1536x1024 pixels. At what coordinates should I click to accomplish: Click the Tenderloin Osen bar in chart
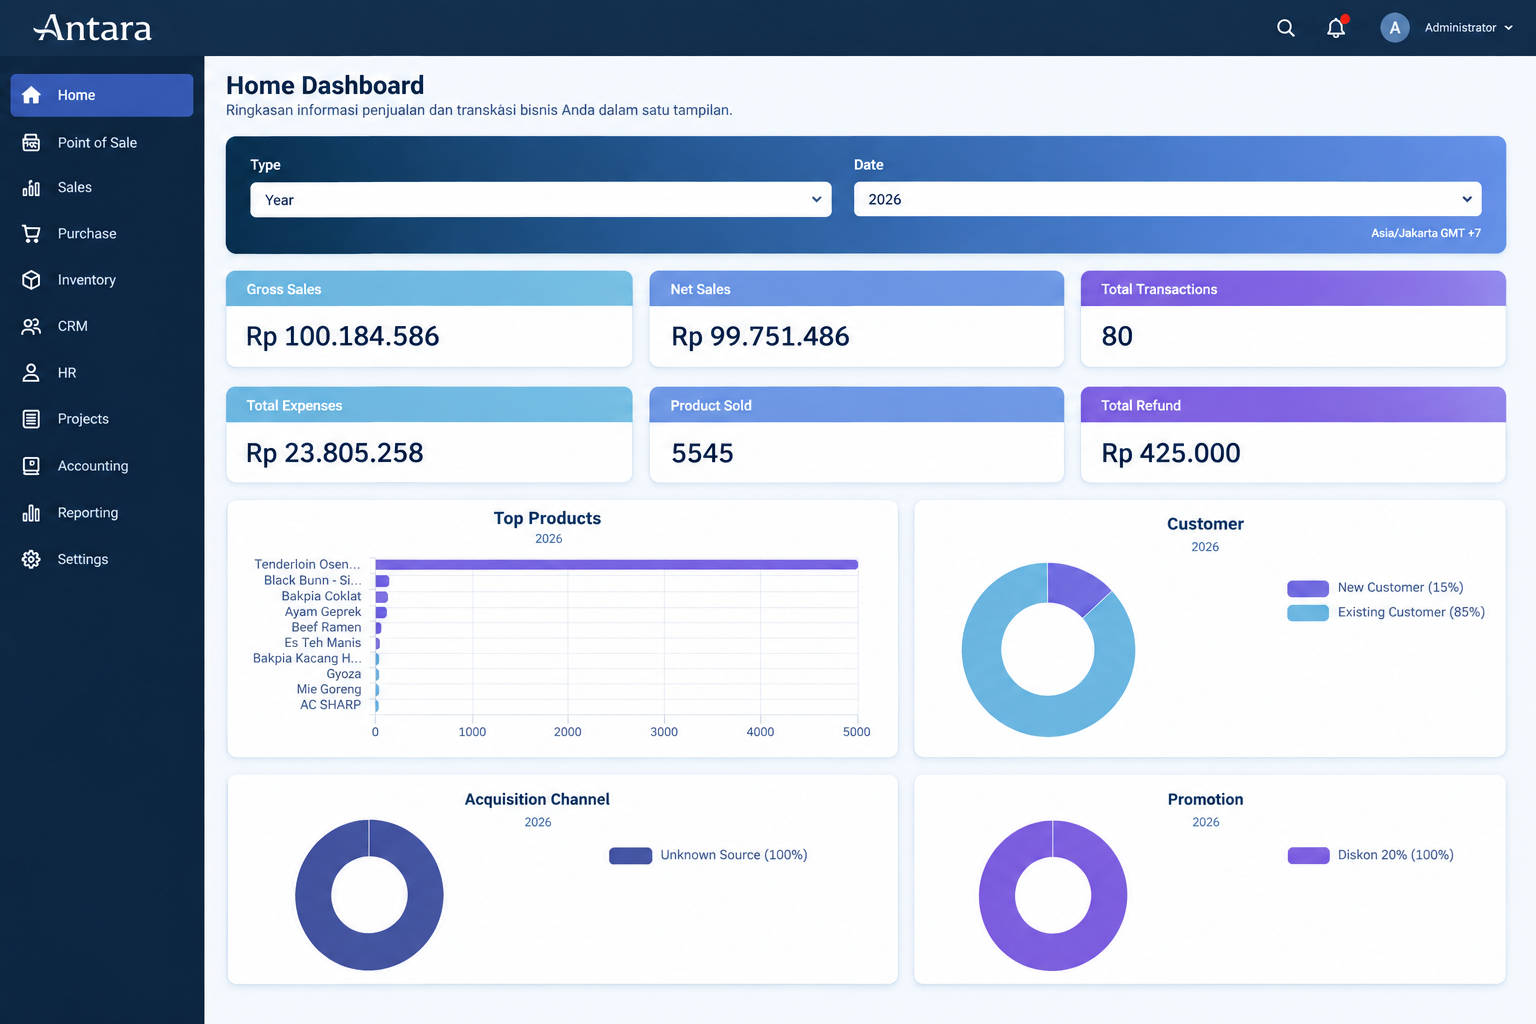(617, 565)
